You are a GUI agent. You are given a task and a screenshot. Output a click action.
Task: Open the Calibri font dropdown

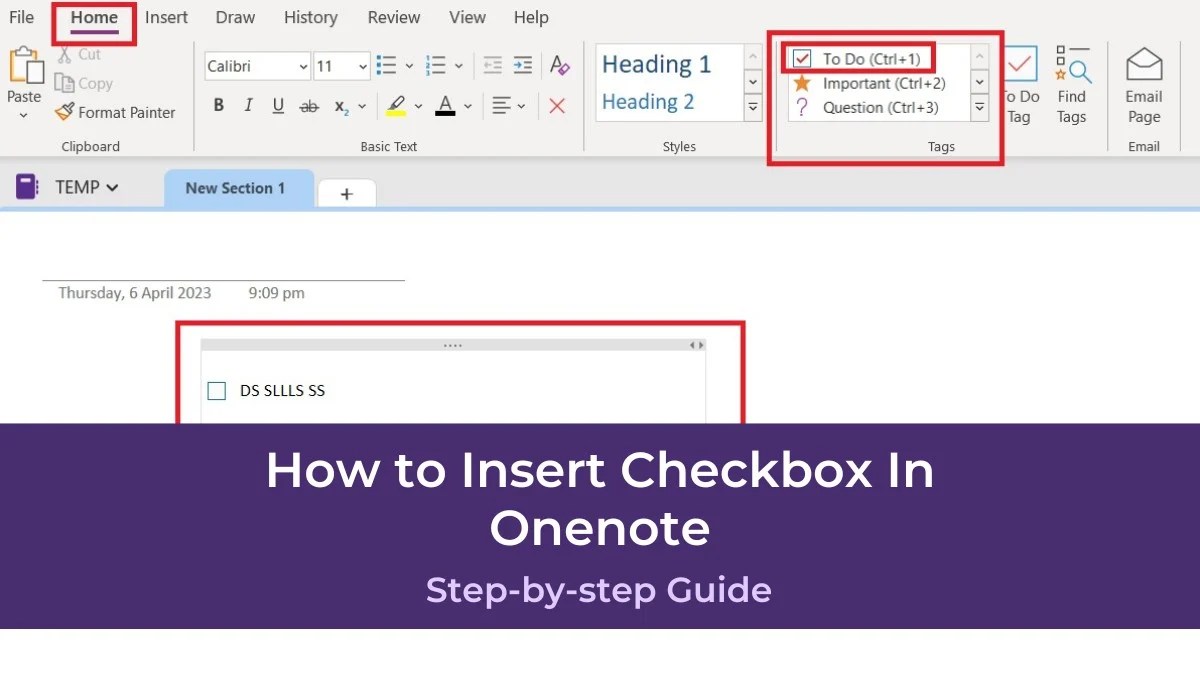pyautogui.click(x=302, y=66)
